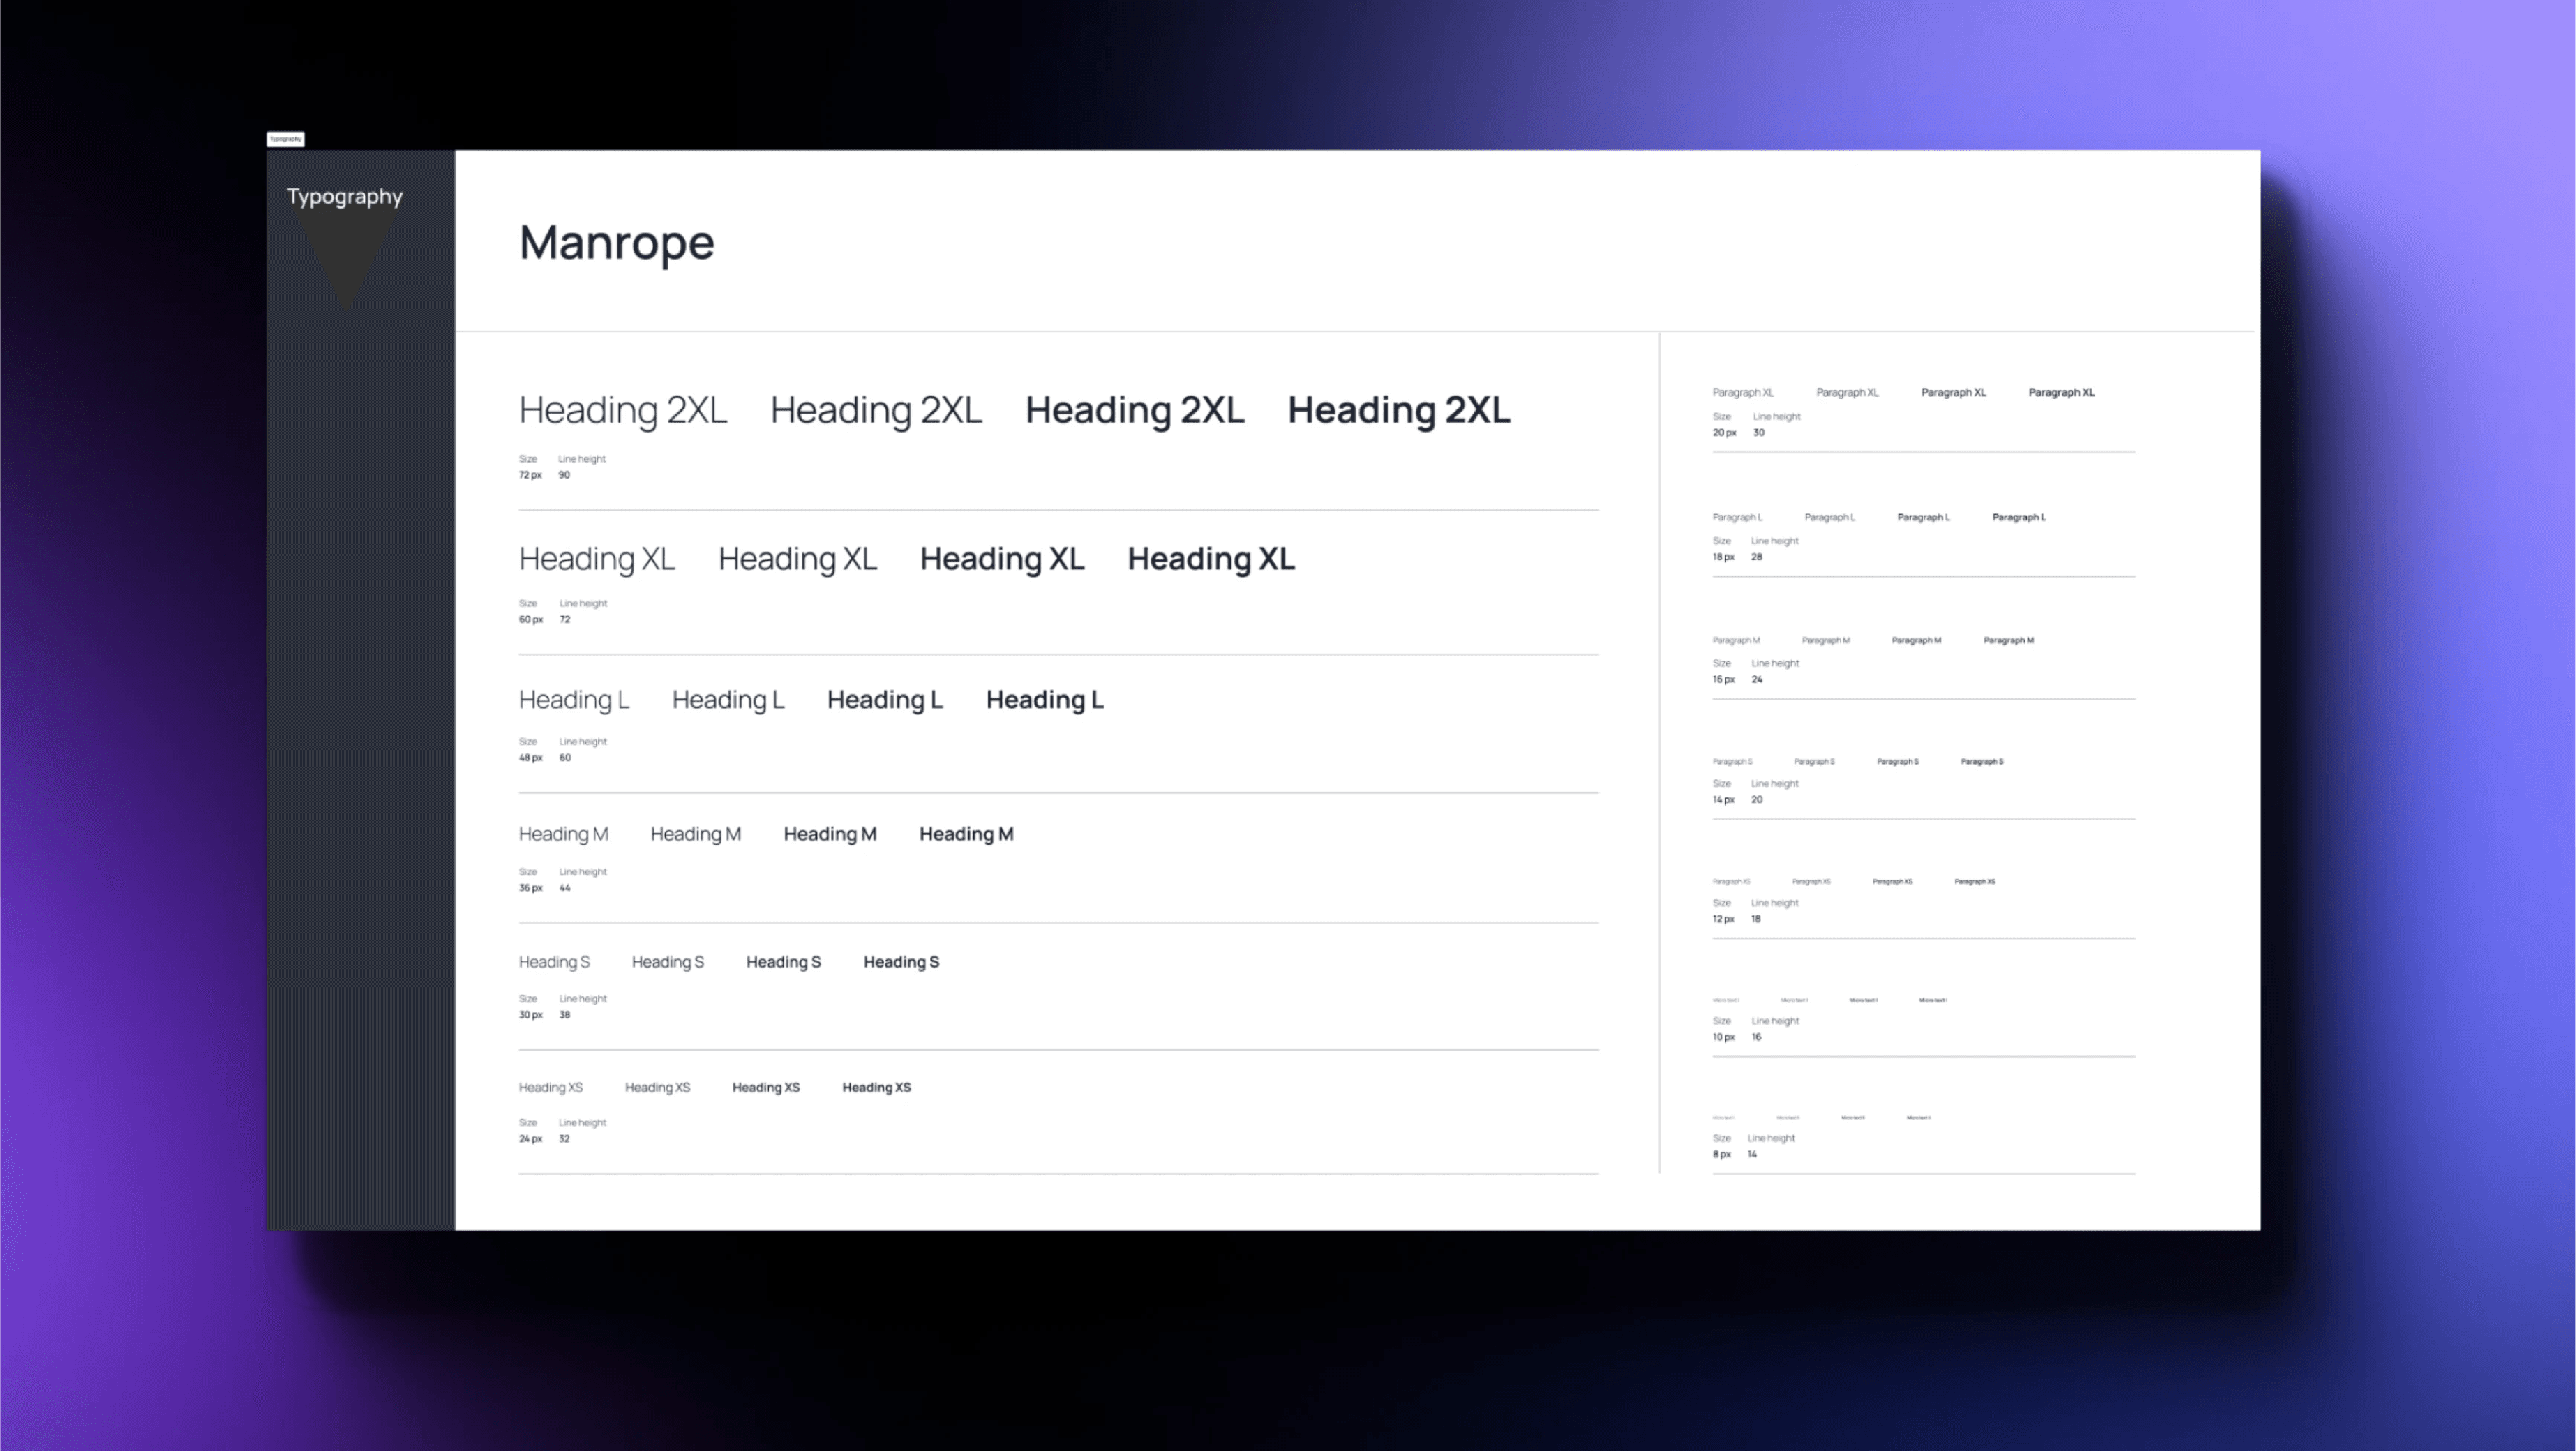Click the '38' line height value

(x=565, y=1015)
